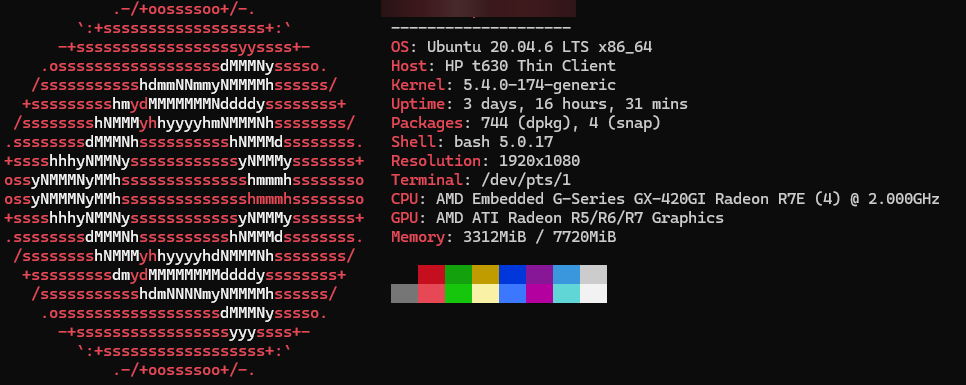Click the bright magenta color swatch
The width and height of the screenshot is (966, 385).
tap(540, 293)
